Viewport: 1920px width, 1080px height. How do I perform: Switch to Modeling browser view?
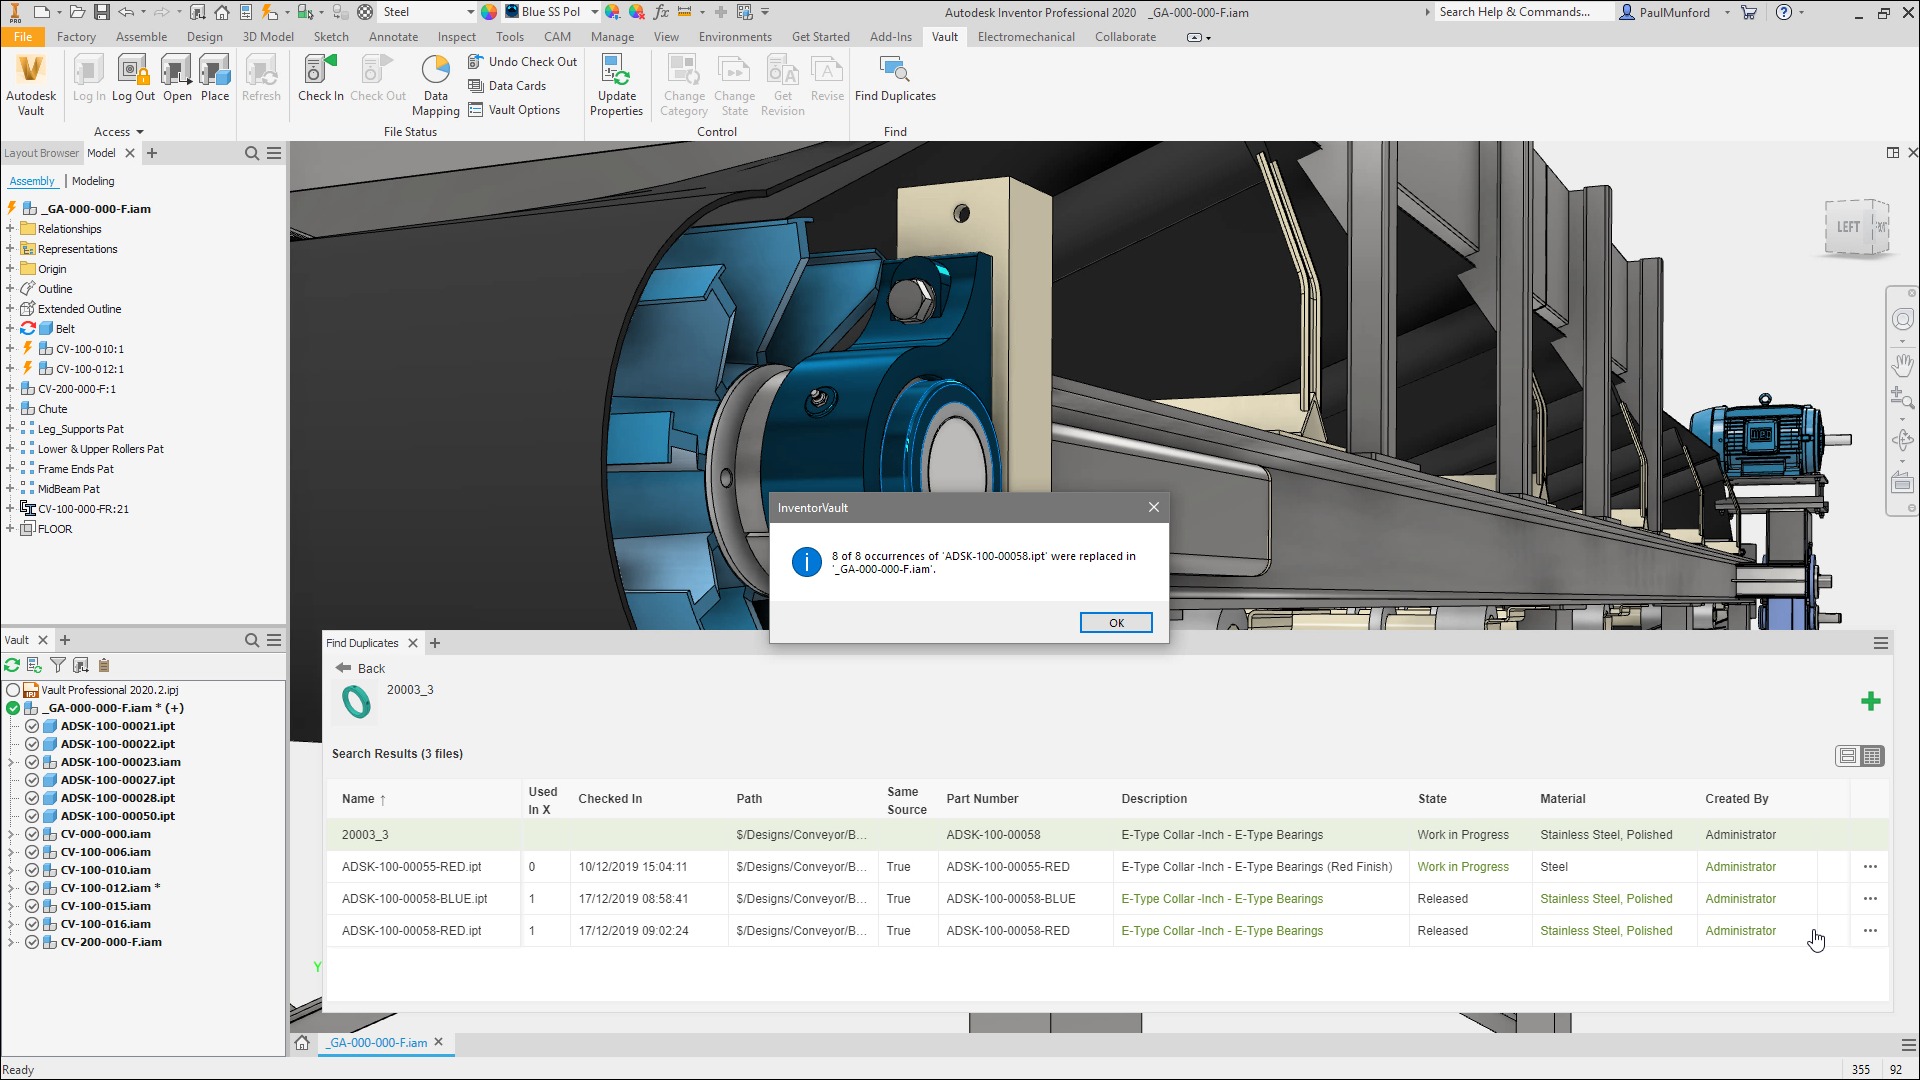click(93, 181)
